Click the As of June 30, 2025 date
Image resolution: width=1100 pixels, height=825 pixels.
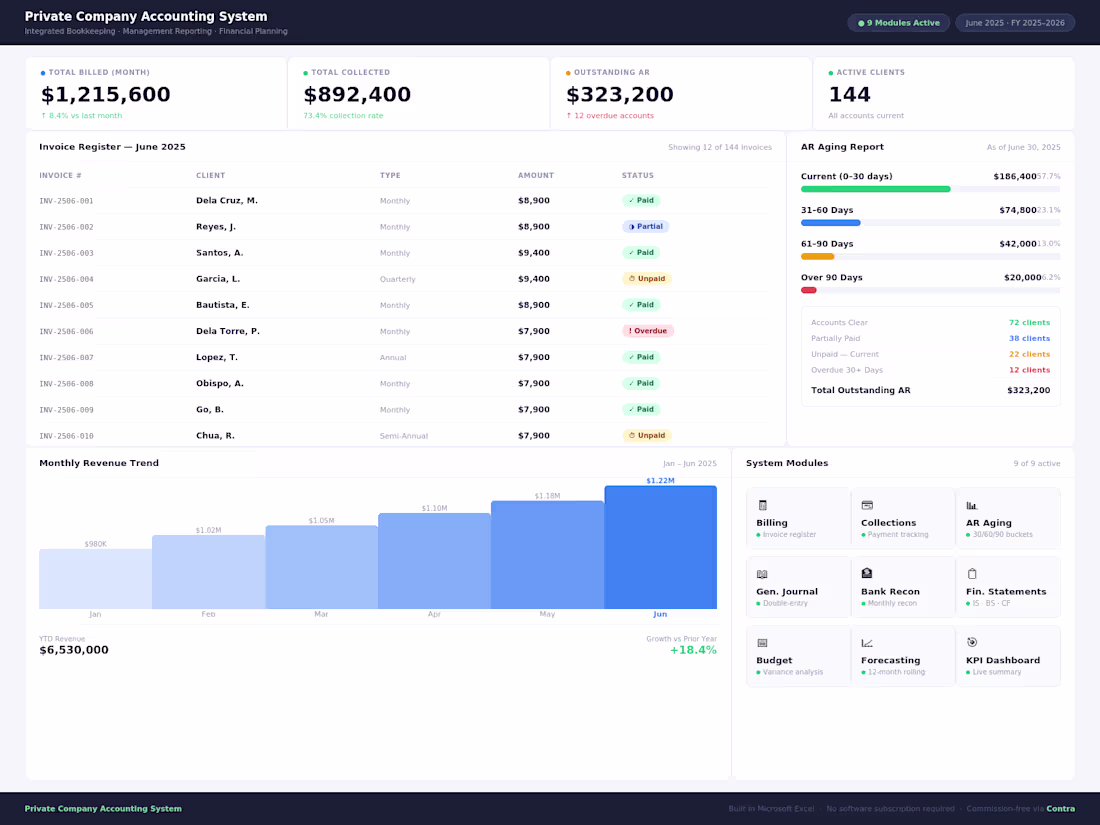pyautogui.click(x=1024, y=147)
